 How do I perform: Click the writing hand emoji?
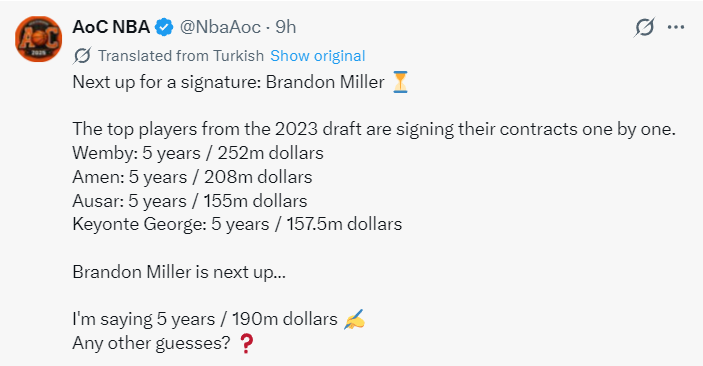point(354,319)
